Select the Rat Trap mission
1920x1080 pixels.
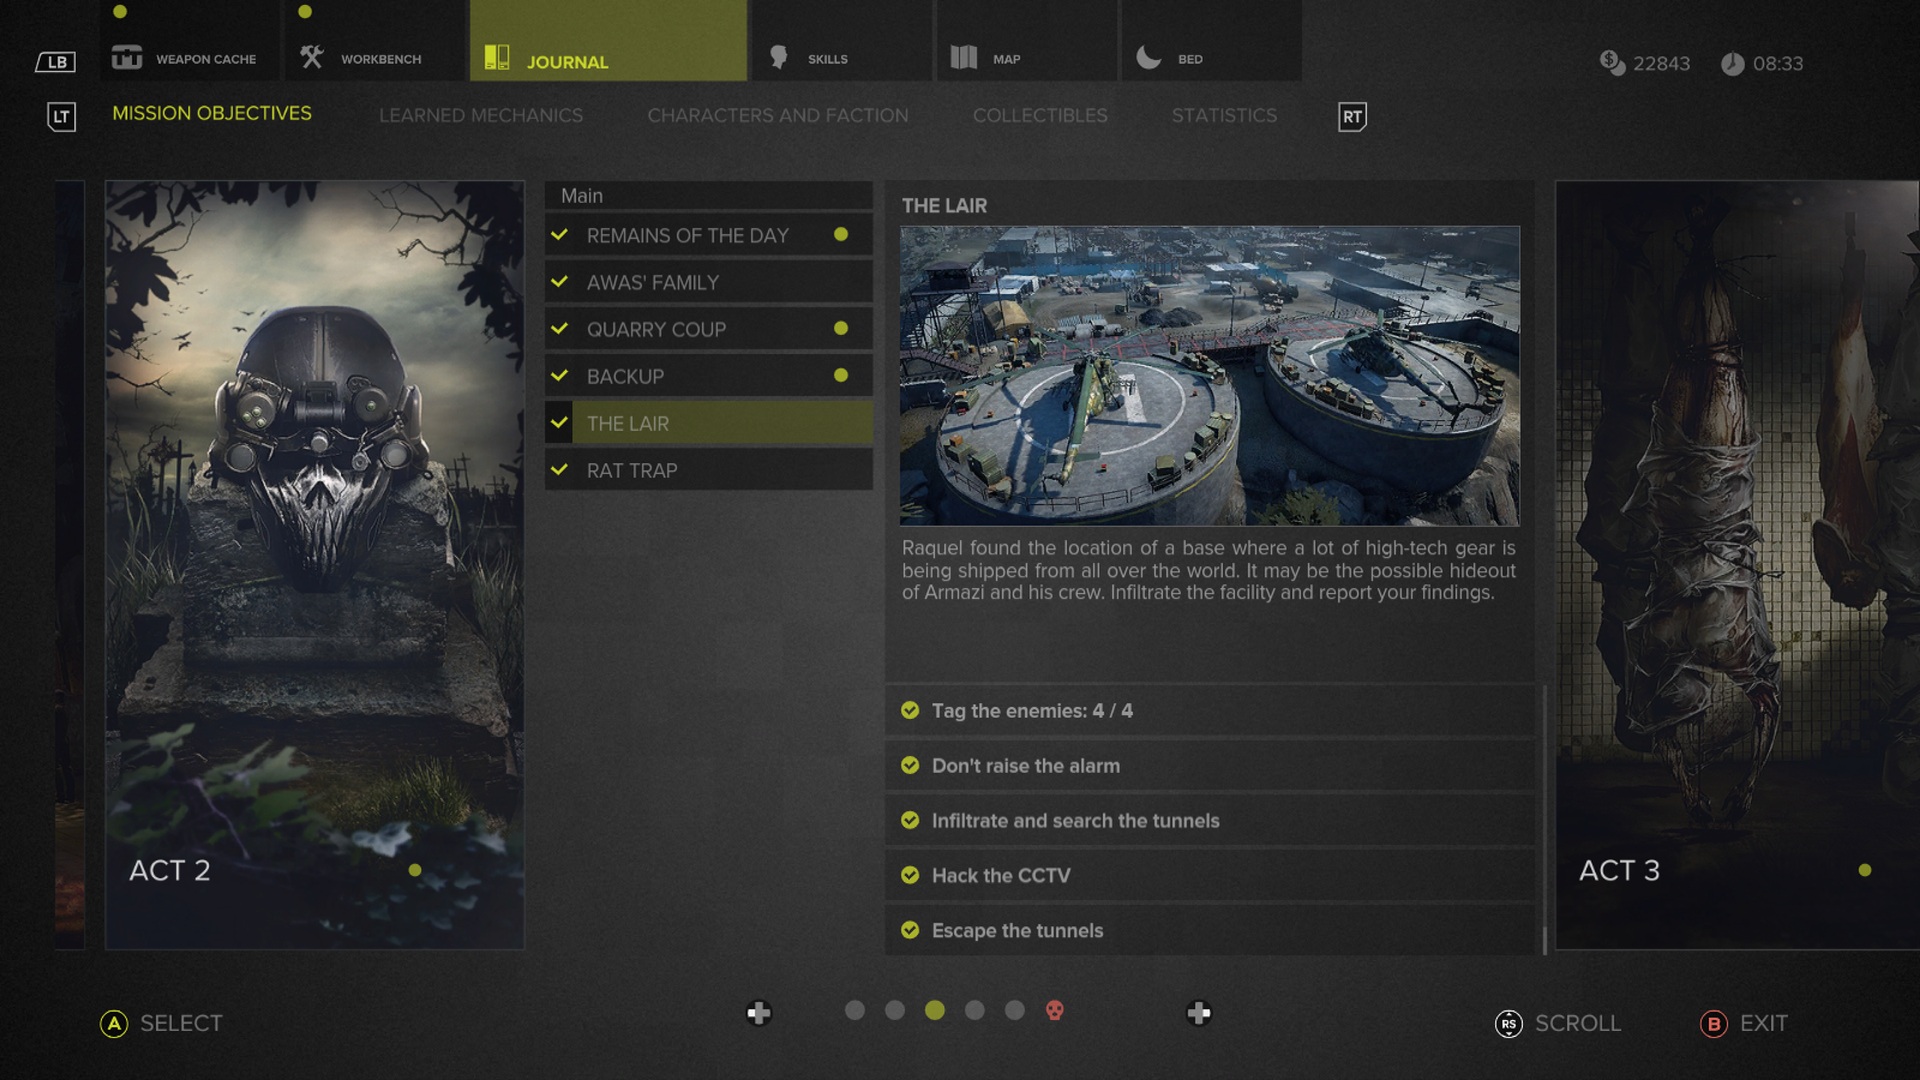(x=709, y=470)
